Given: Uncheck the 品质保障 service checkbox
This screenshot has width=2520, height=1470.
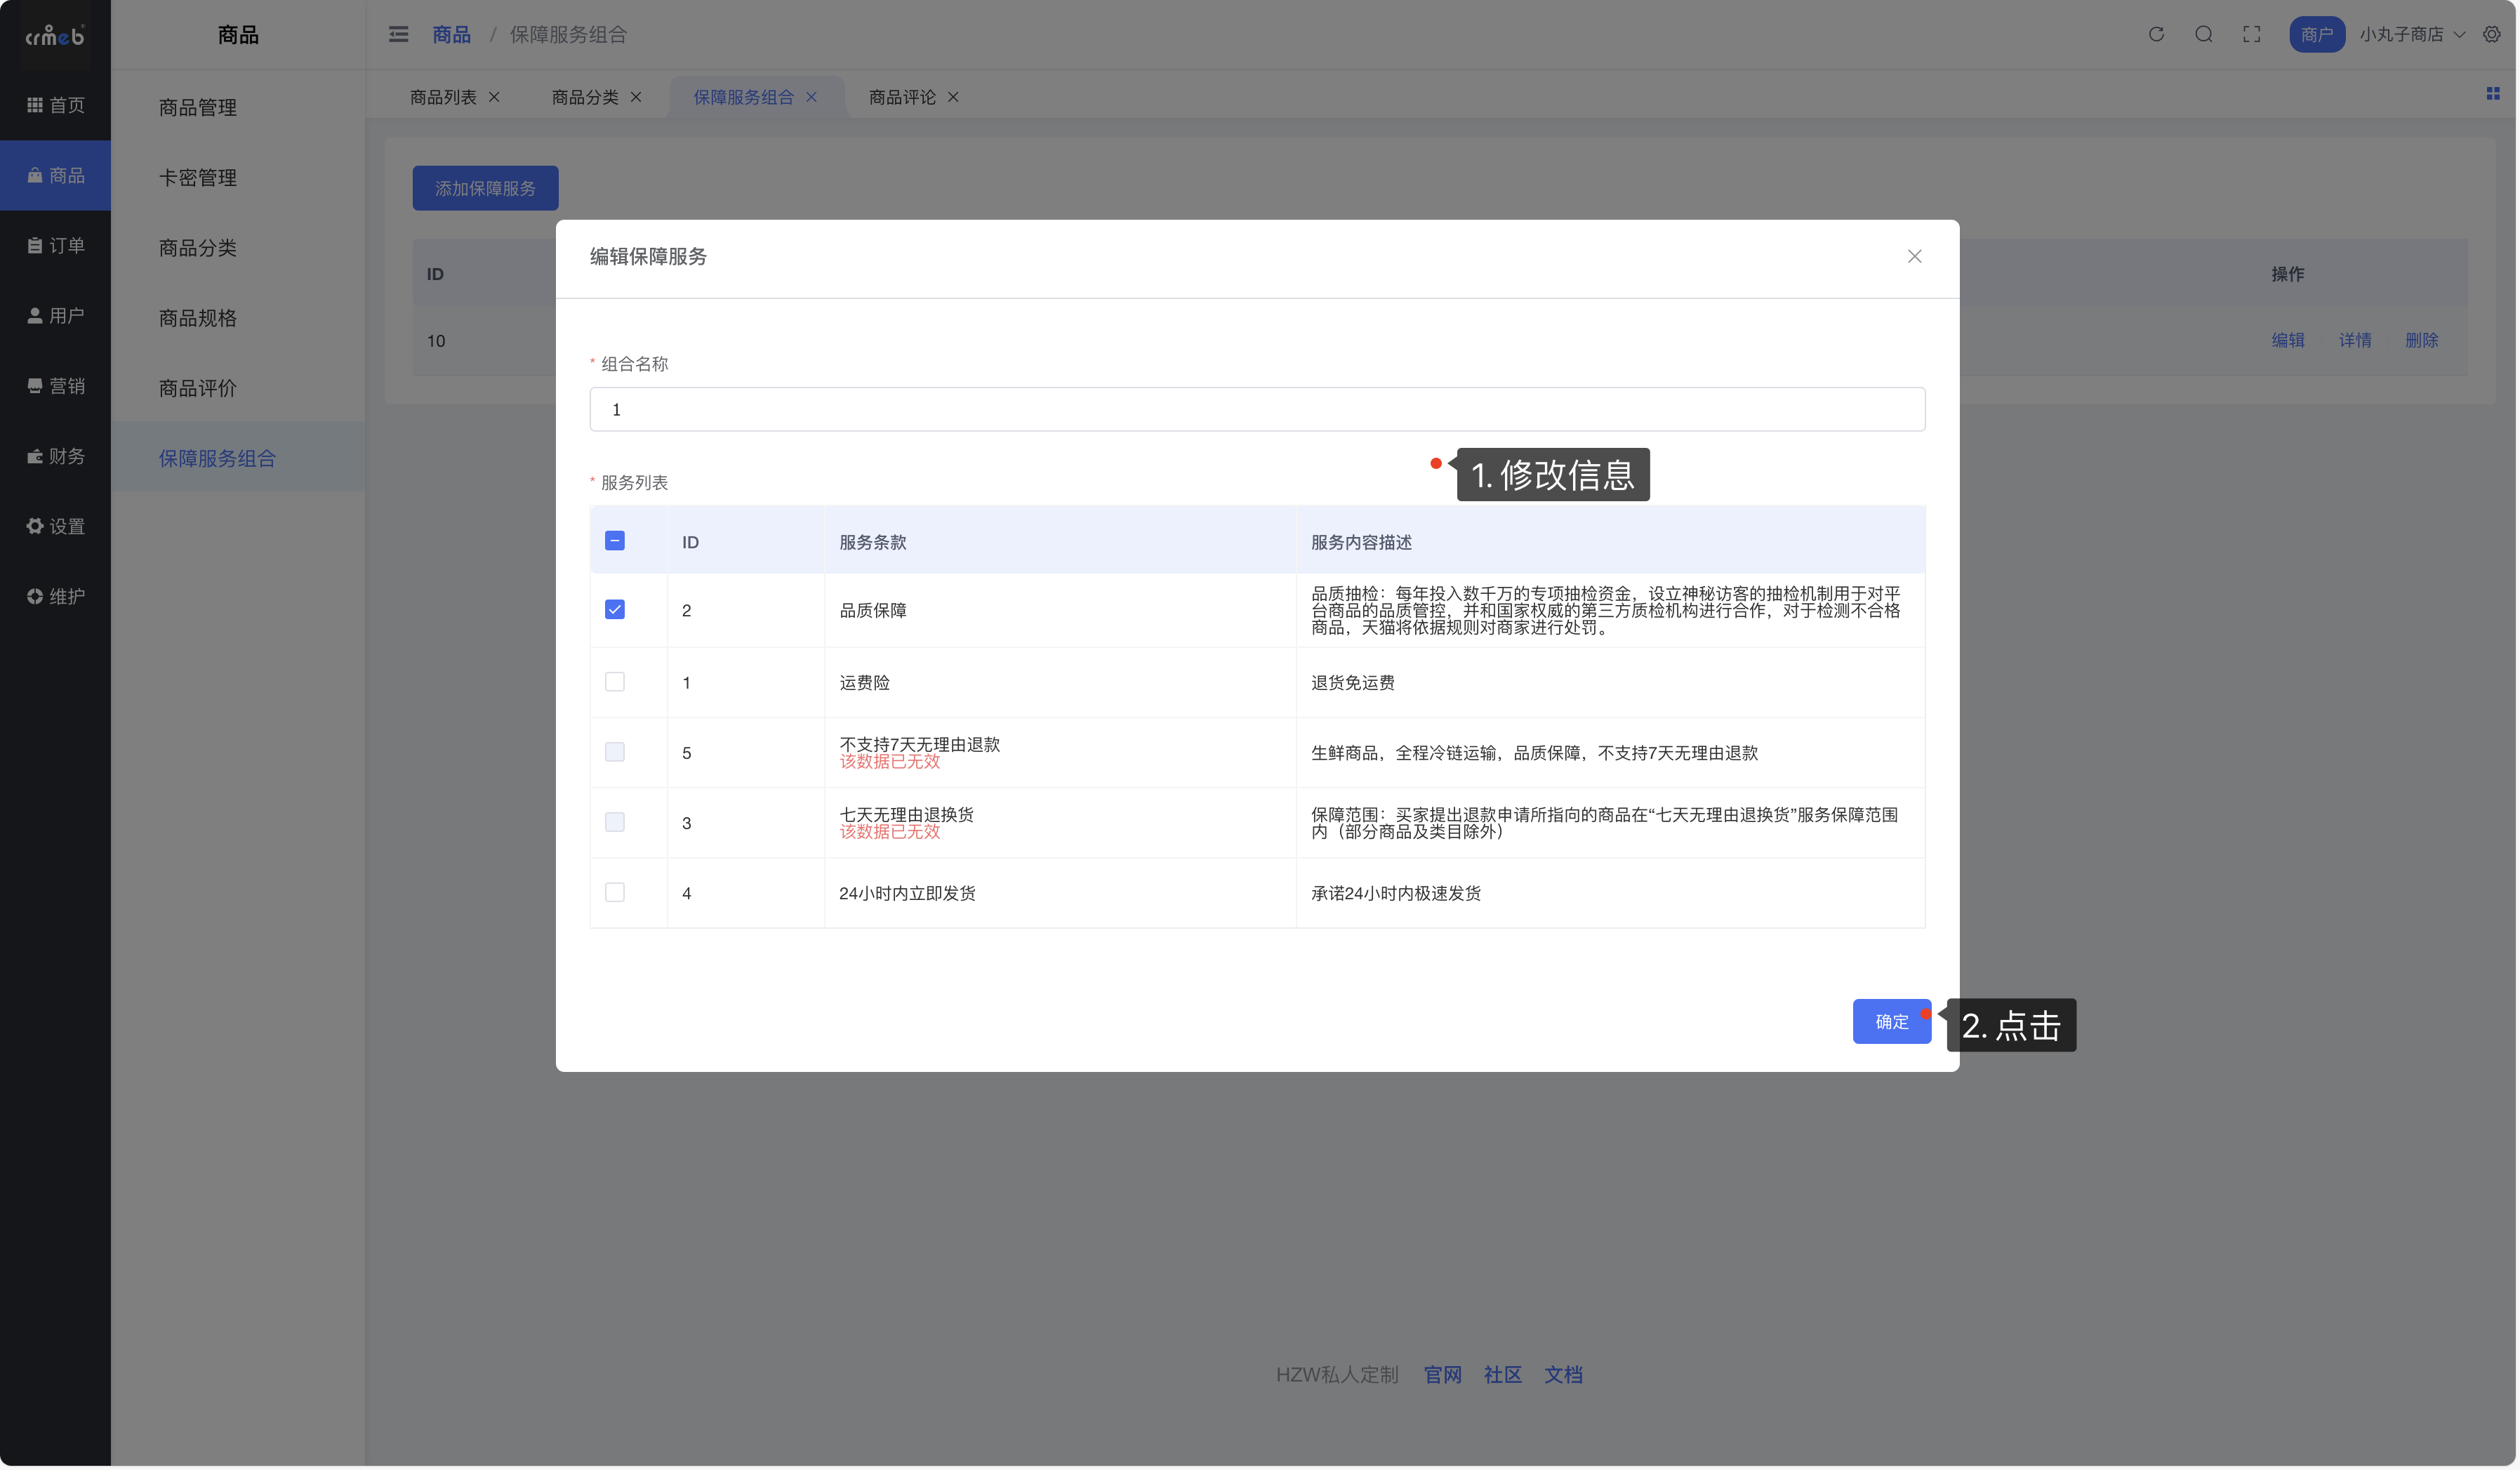Looking at the screenshot, I should click(615, 609).
